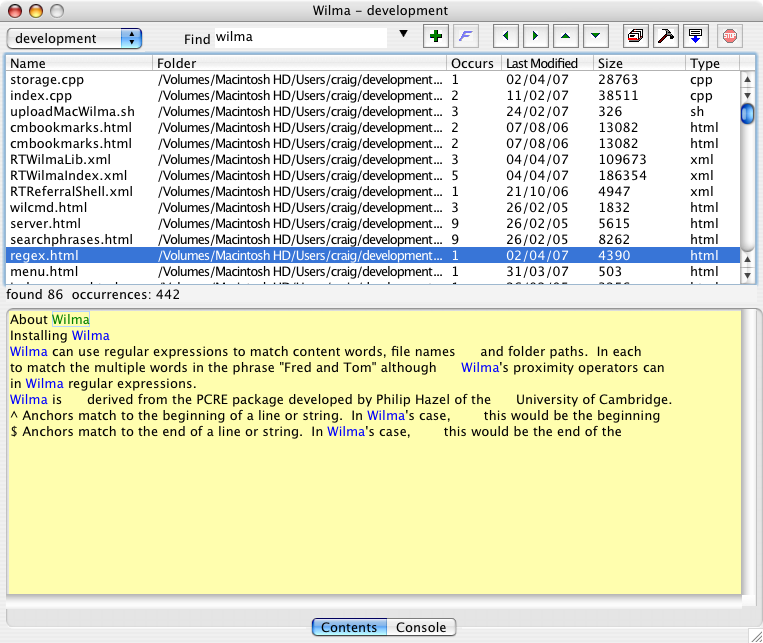The height and width of the screenshot is (643, 763).
Task: Select the menu.html row
Action: 373,272
